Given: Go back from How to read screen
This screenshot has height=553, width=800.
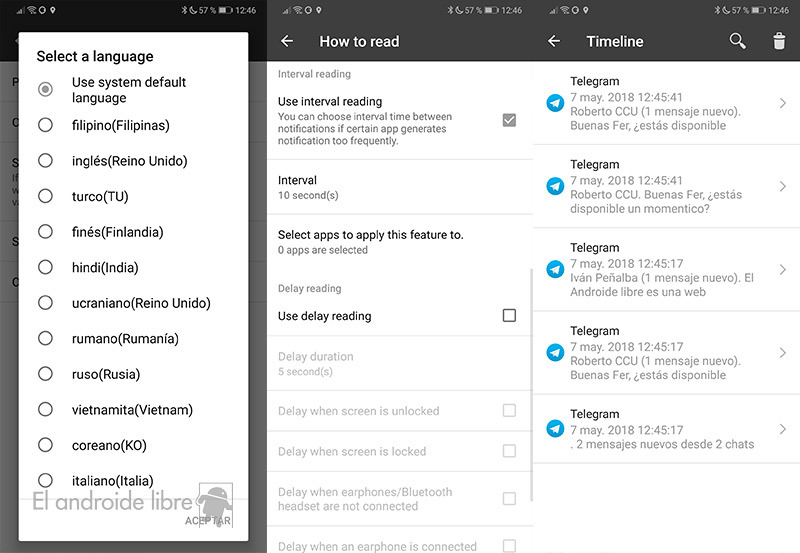Looking at the screenshot, I should 287,41.
